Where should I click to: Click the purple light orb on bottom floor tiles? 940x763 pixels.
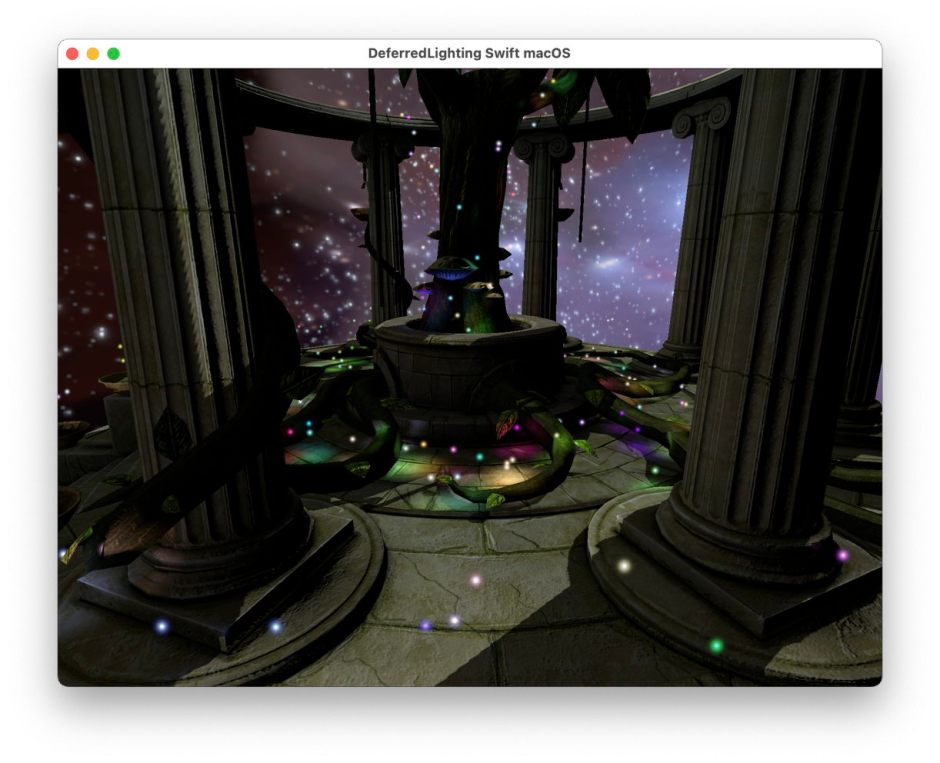tap(426, 626)
